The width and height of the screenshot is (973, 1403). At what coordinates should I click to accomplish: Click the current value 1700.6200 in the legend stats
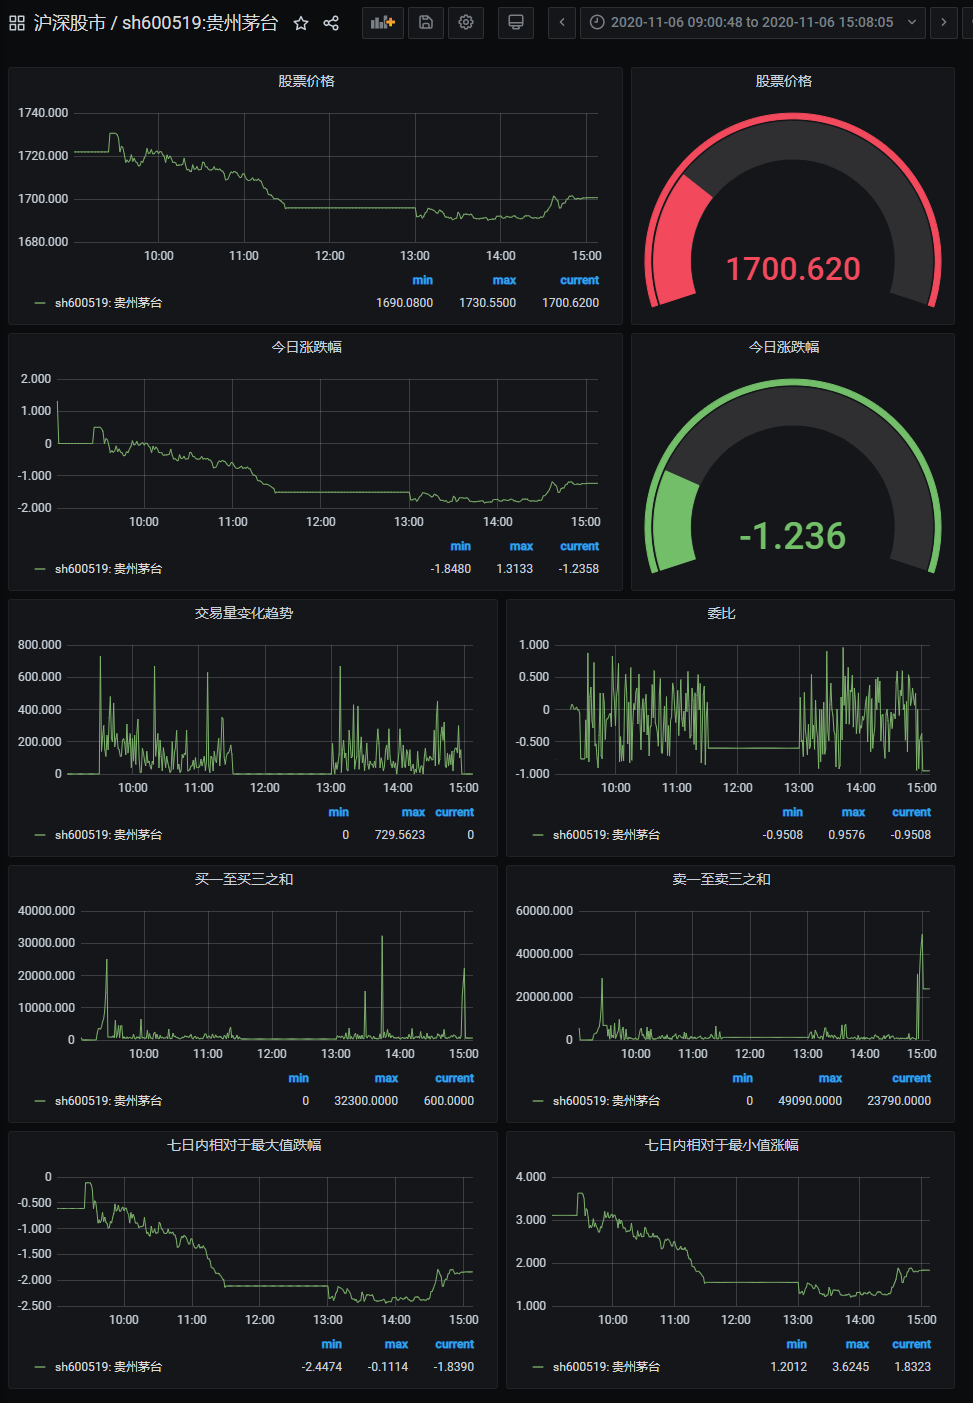(x=570, y=302)
